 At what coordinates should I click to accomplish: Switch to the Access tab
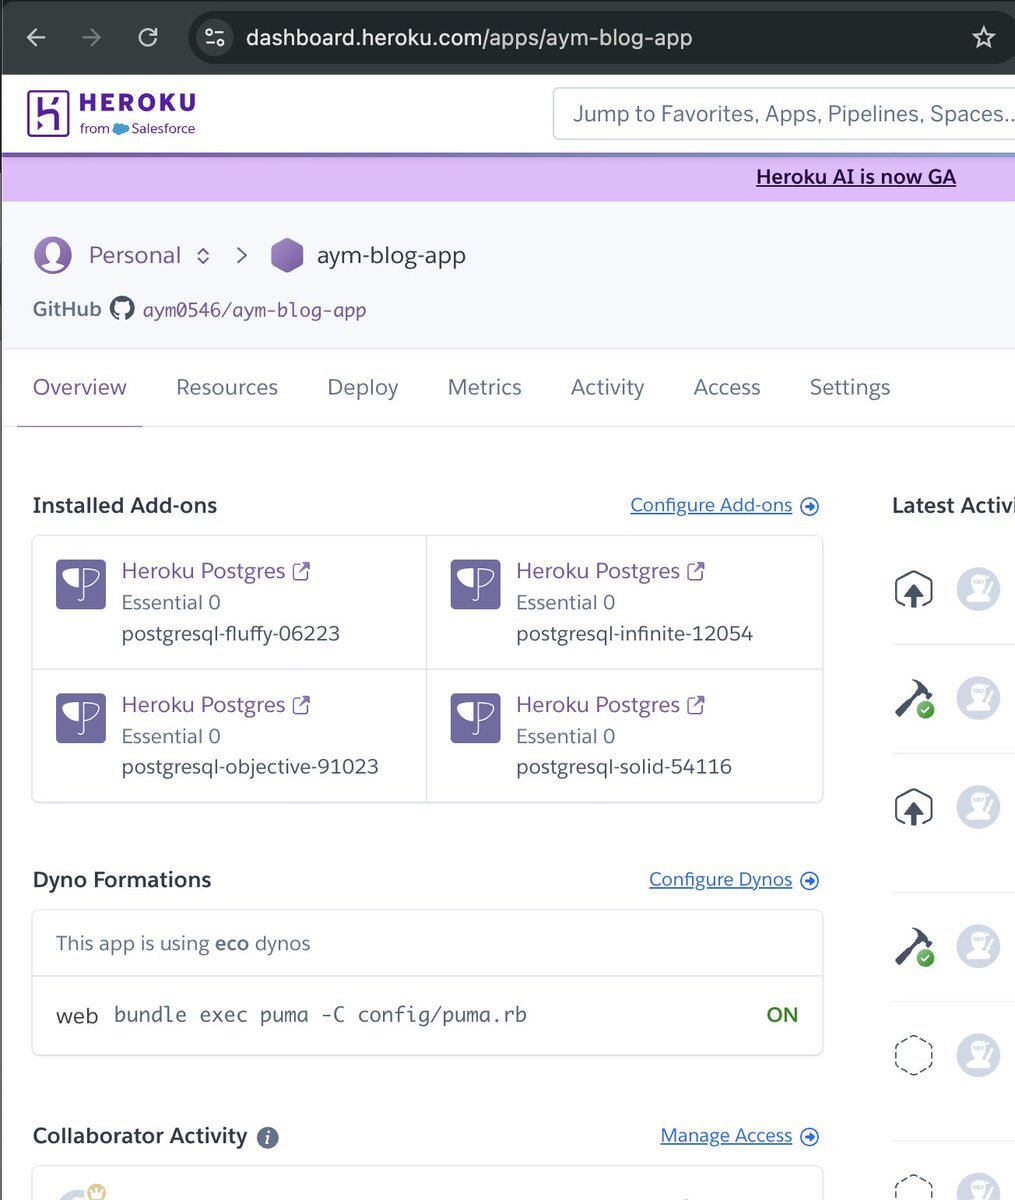tap(727, 387)
